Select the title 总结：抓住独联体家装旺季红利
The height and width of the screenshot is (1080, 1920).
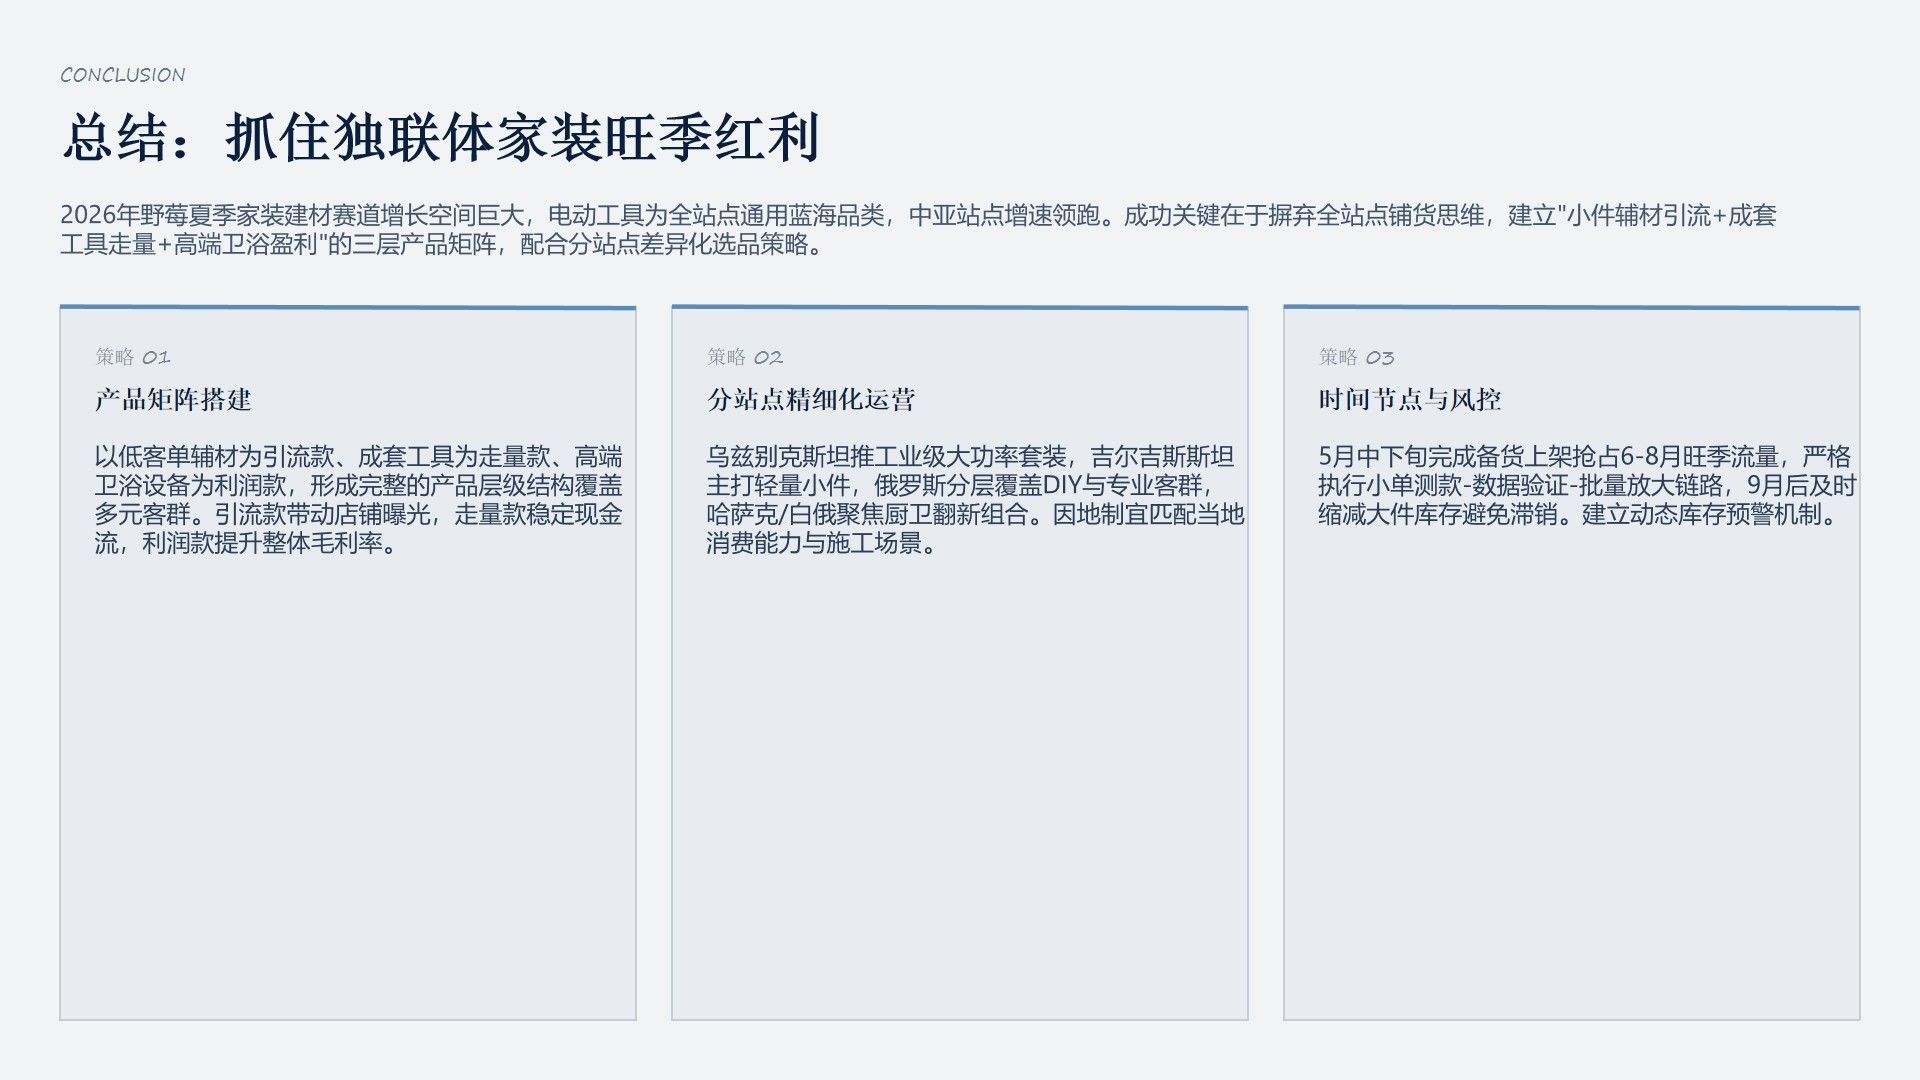click(x=441, y=138)
